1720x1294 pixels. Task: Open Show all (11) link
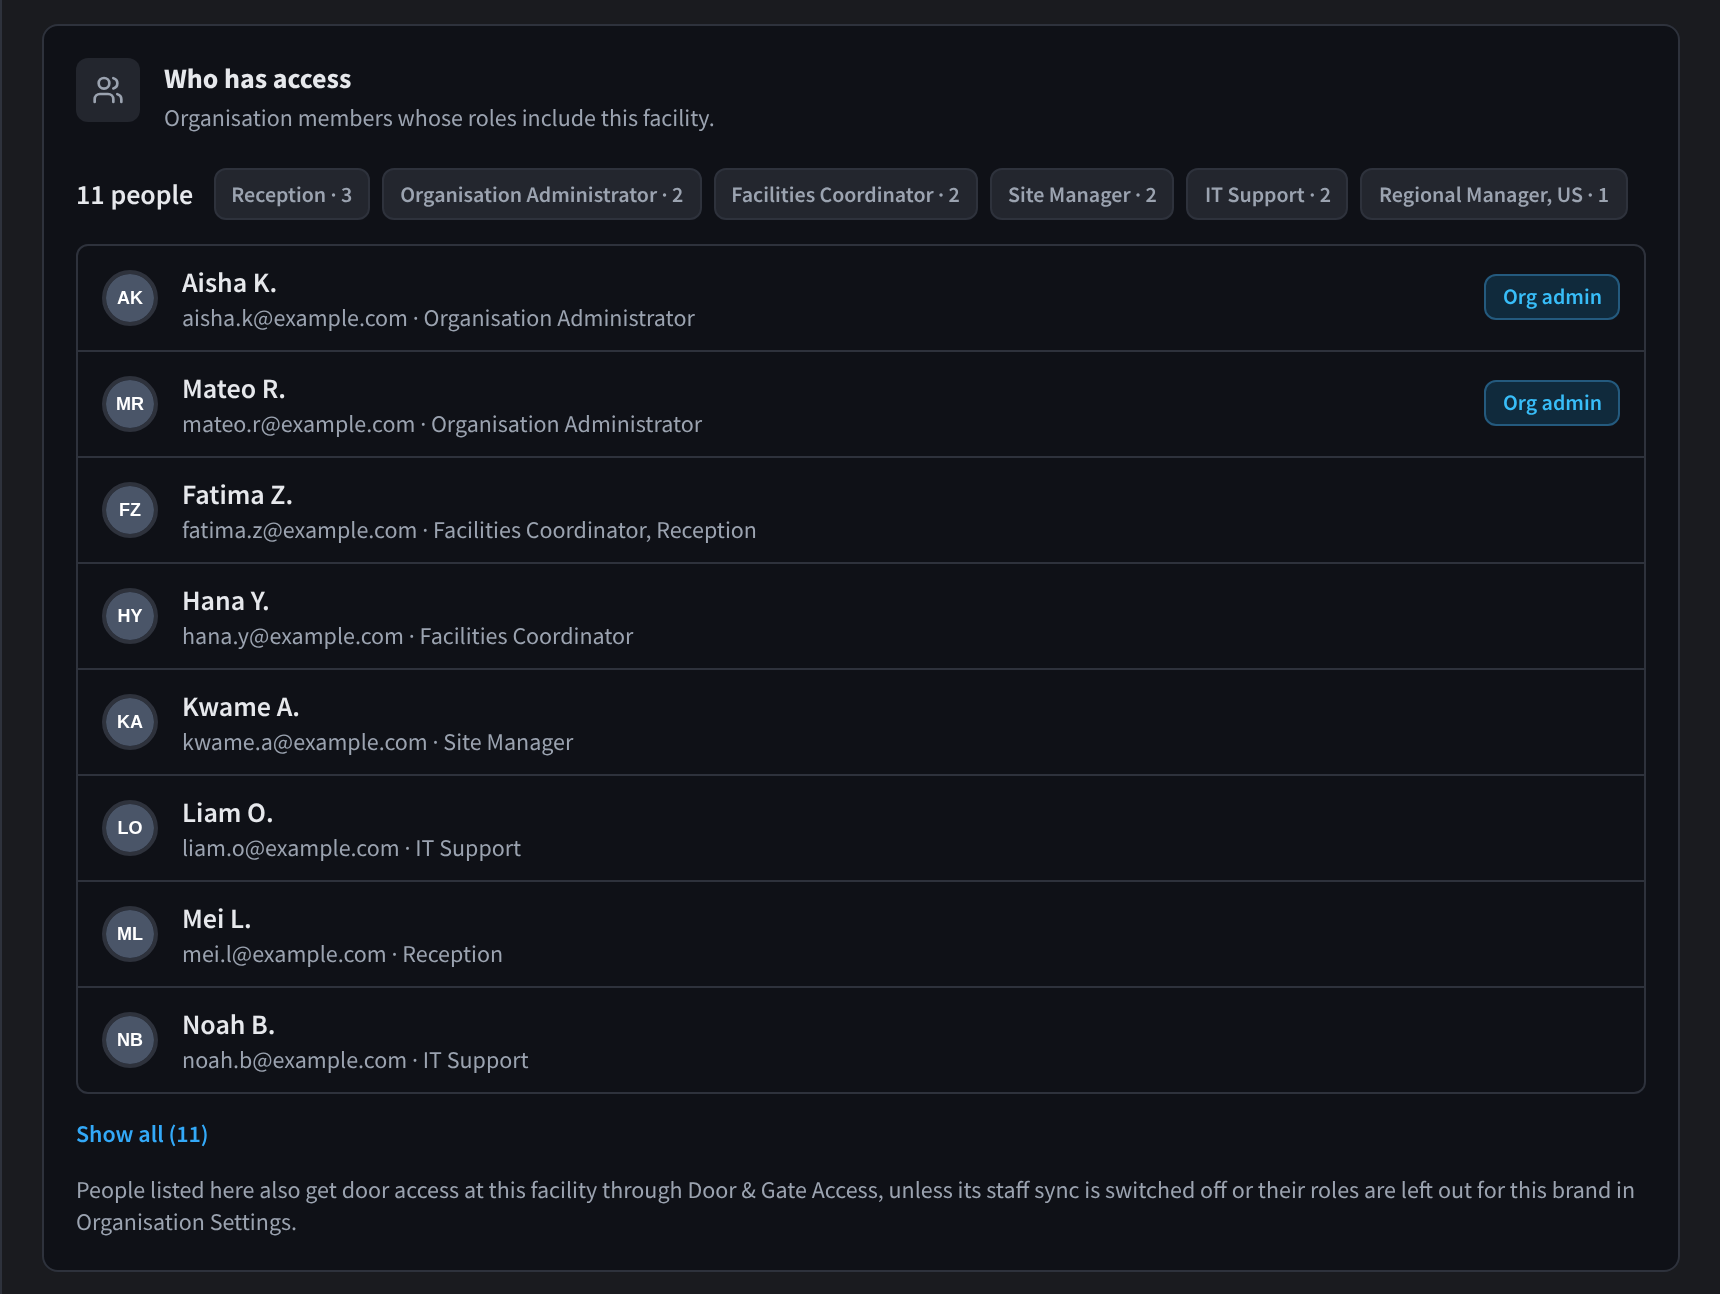coord(142,1134)
